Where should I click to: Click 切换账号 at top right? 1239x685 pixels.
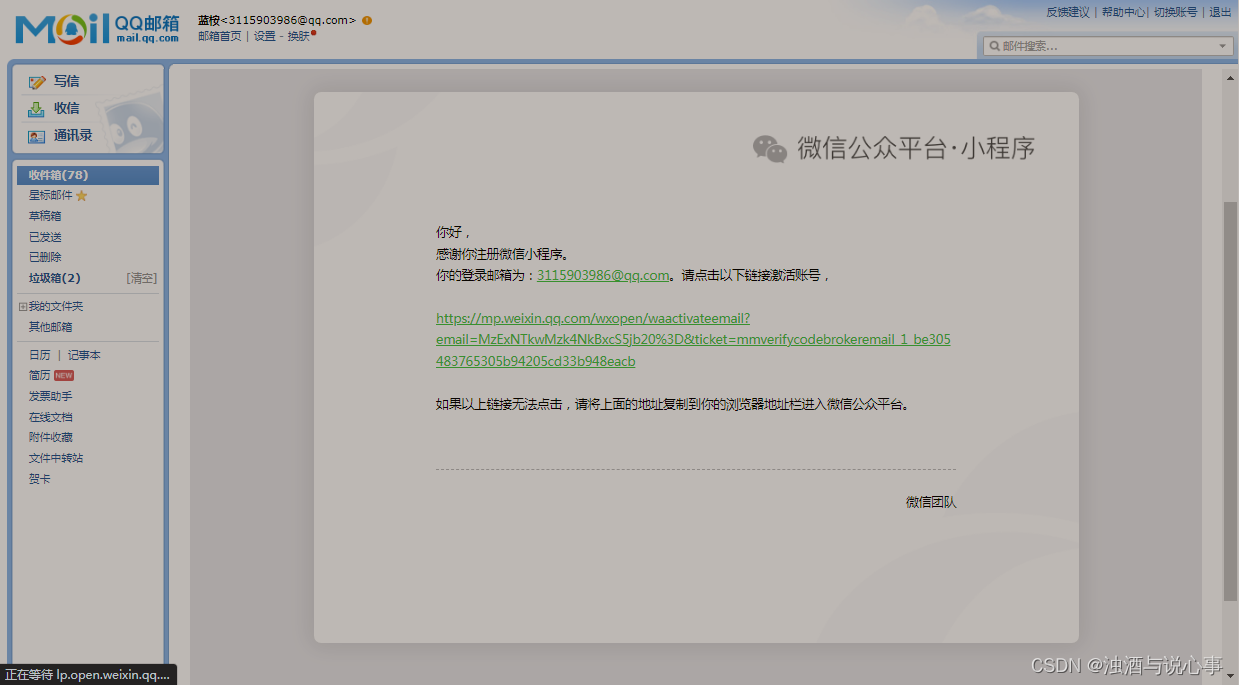point(1175,12)
